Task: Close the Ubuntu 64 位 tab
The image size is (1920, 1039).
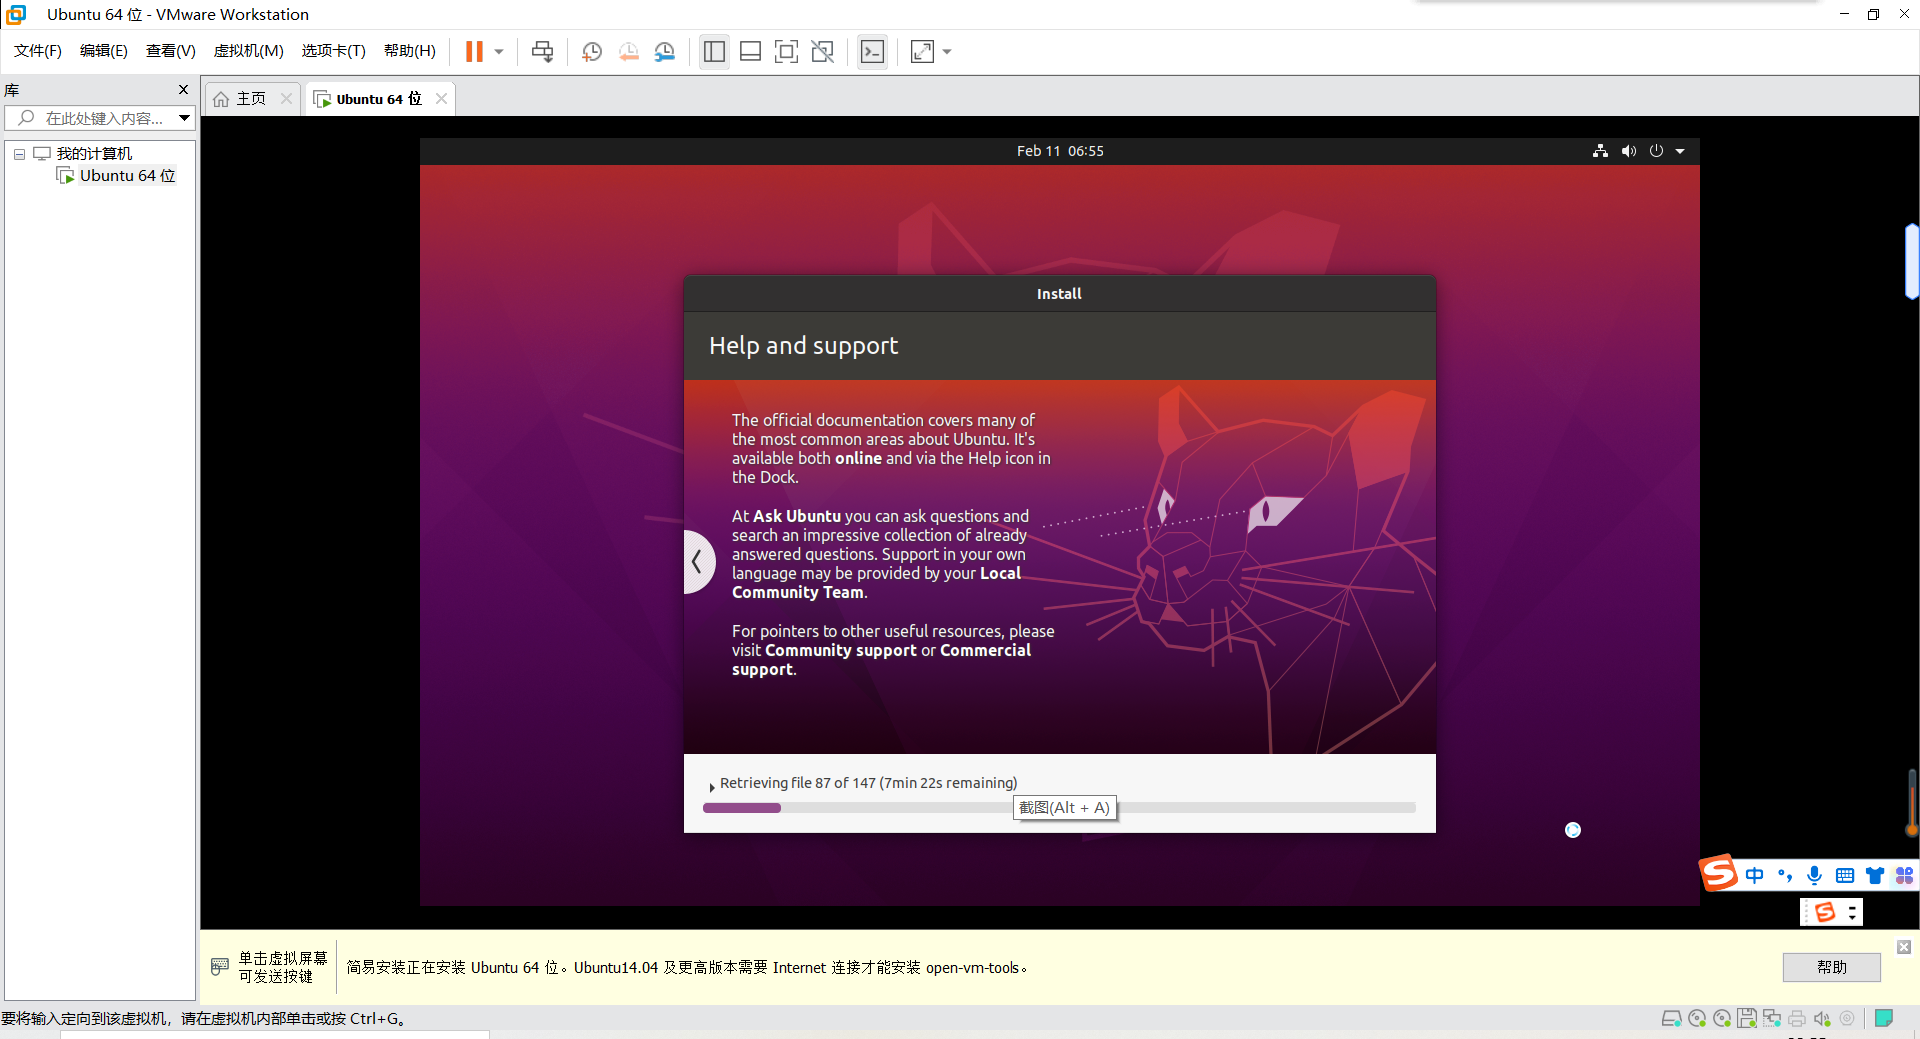Action: pos(441,98)
